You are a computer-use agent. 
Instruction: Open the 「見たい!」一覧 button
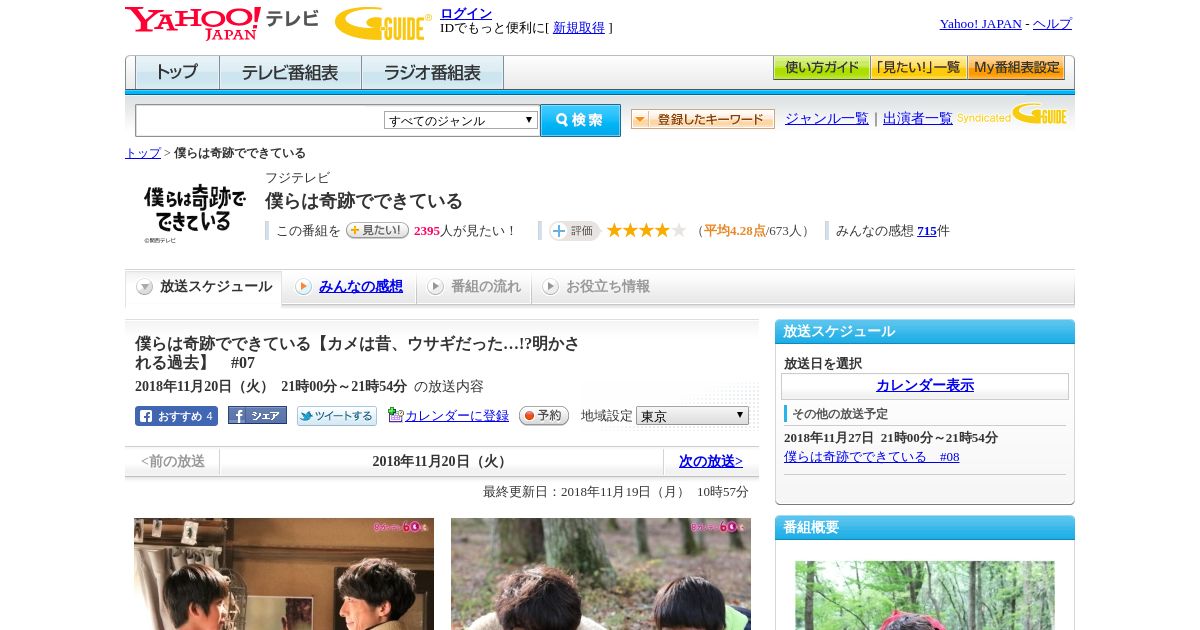(x=919, y=68)
